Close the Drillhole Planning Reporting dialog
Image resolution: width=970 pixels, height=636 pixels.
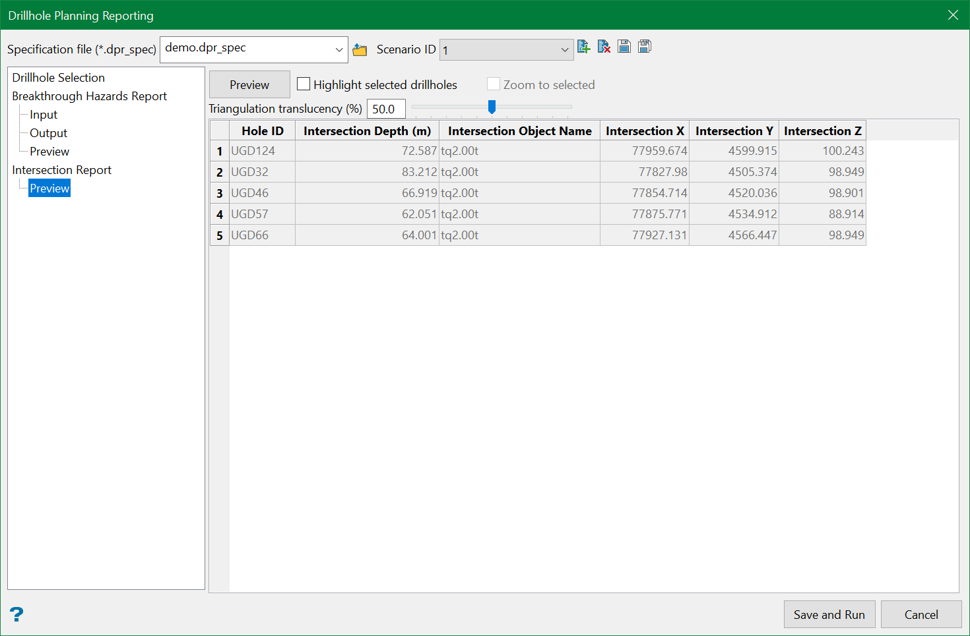(952, 15)
